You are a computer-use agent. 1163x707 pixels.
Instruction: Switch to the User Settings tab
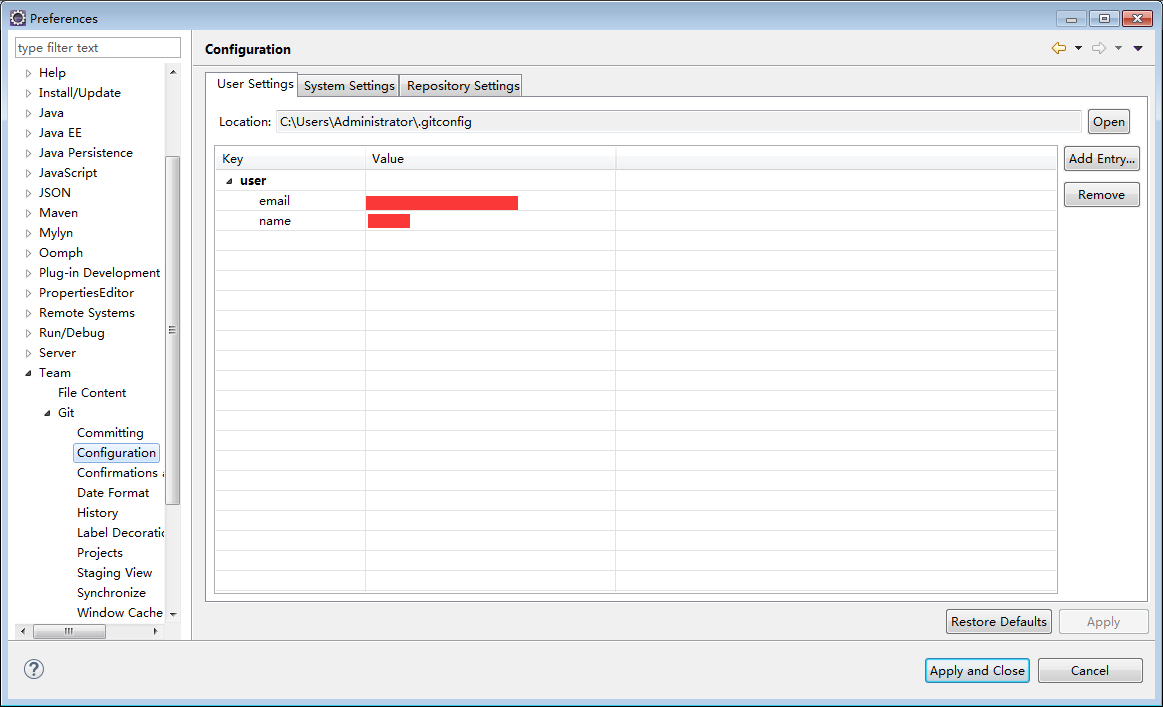coord(254,84)
